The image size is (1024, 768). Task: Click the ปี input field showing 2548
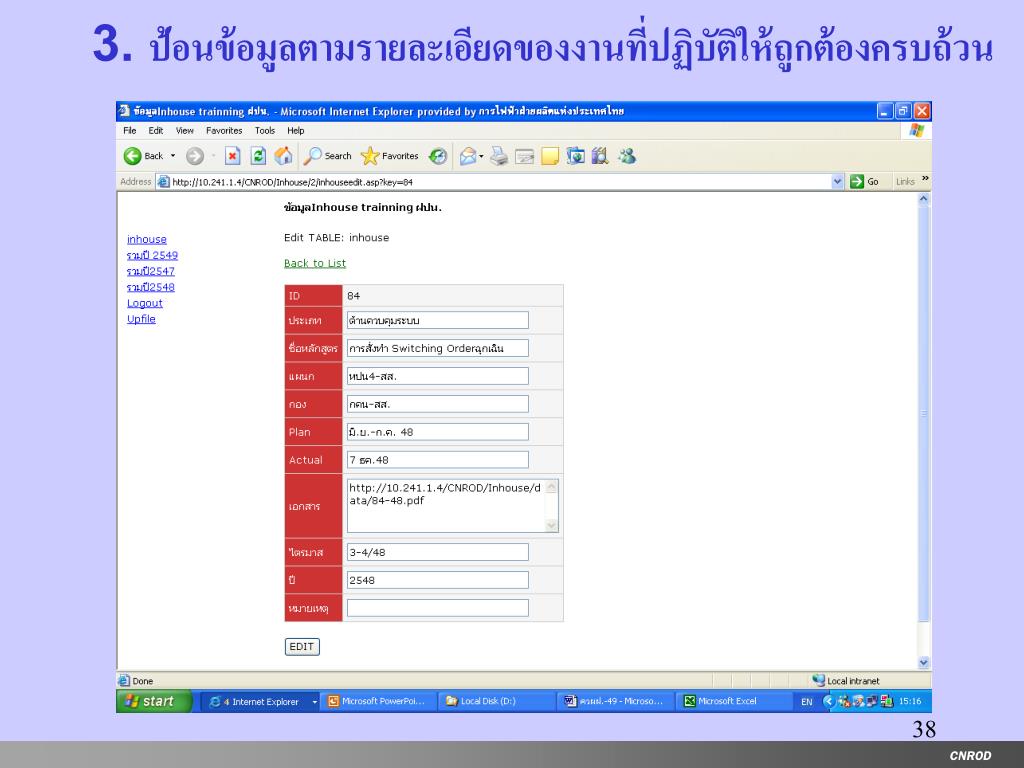pyautogui.click(x=438, y=580)
